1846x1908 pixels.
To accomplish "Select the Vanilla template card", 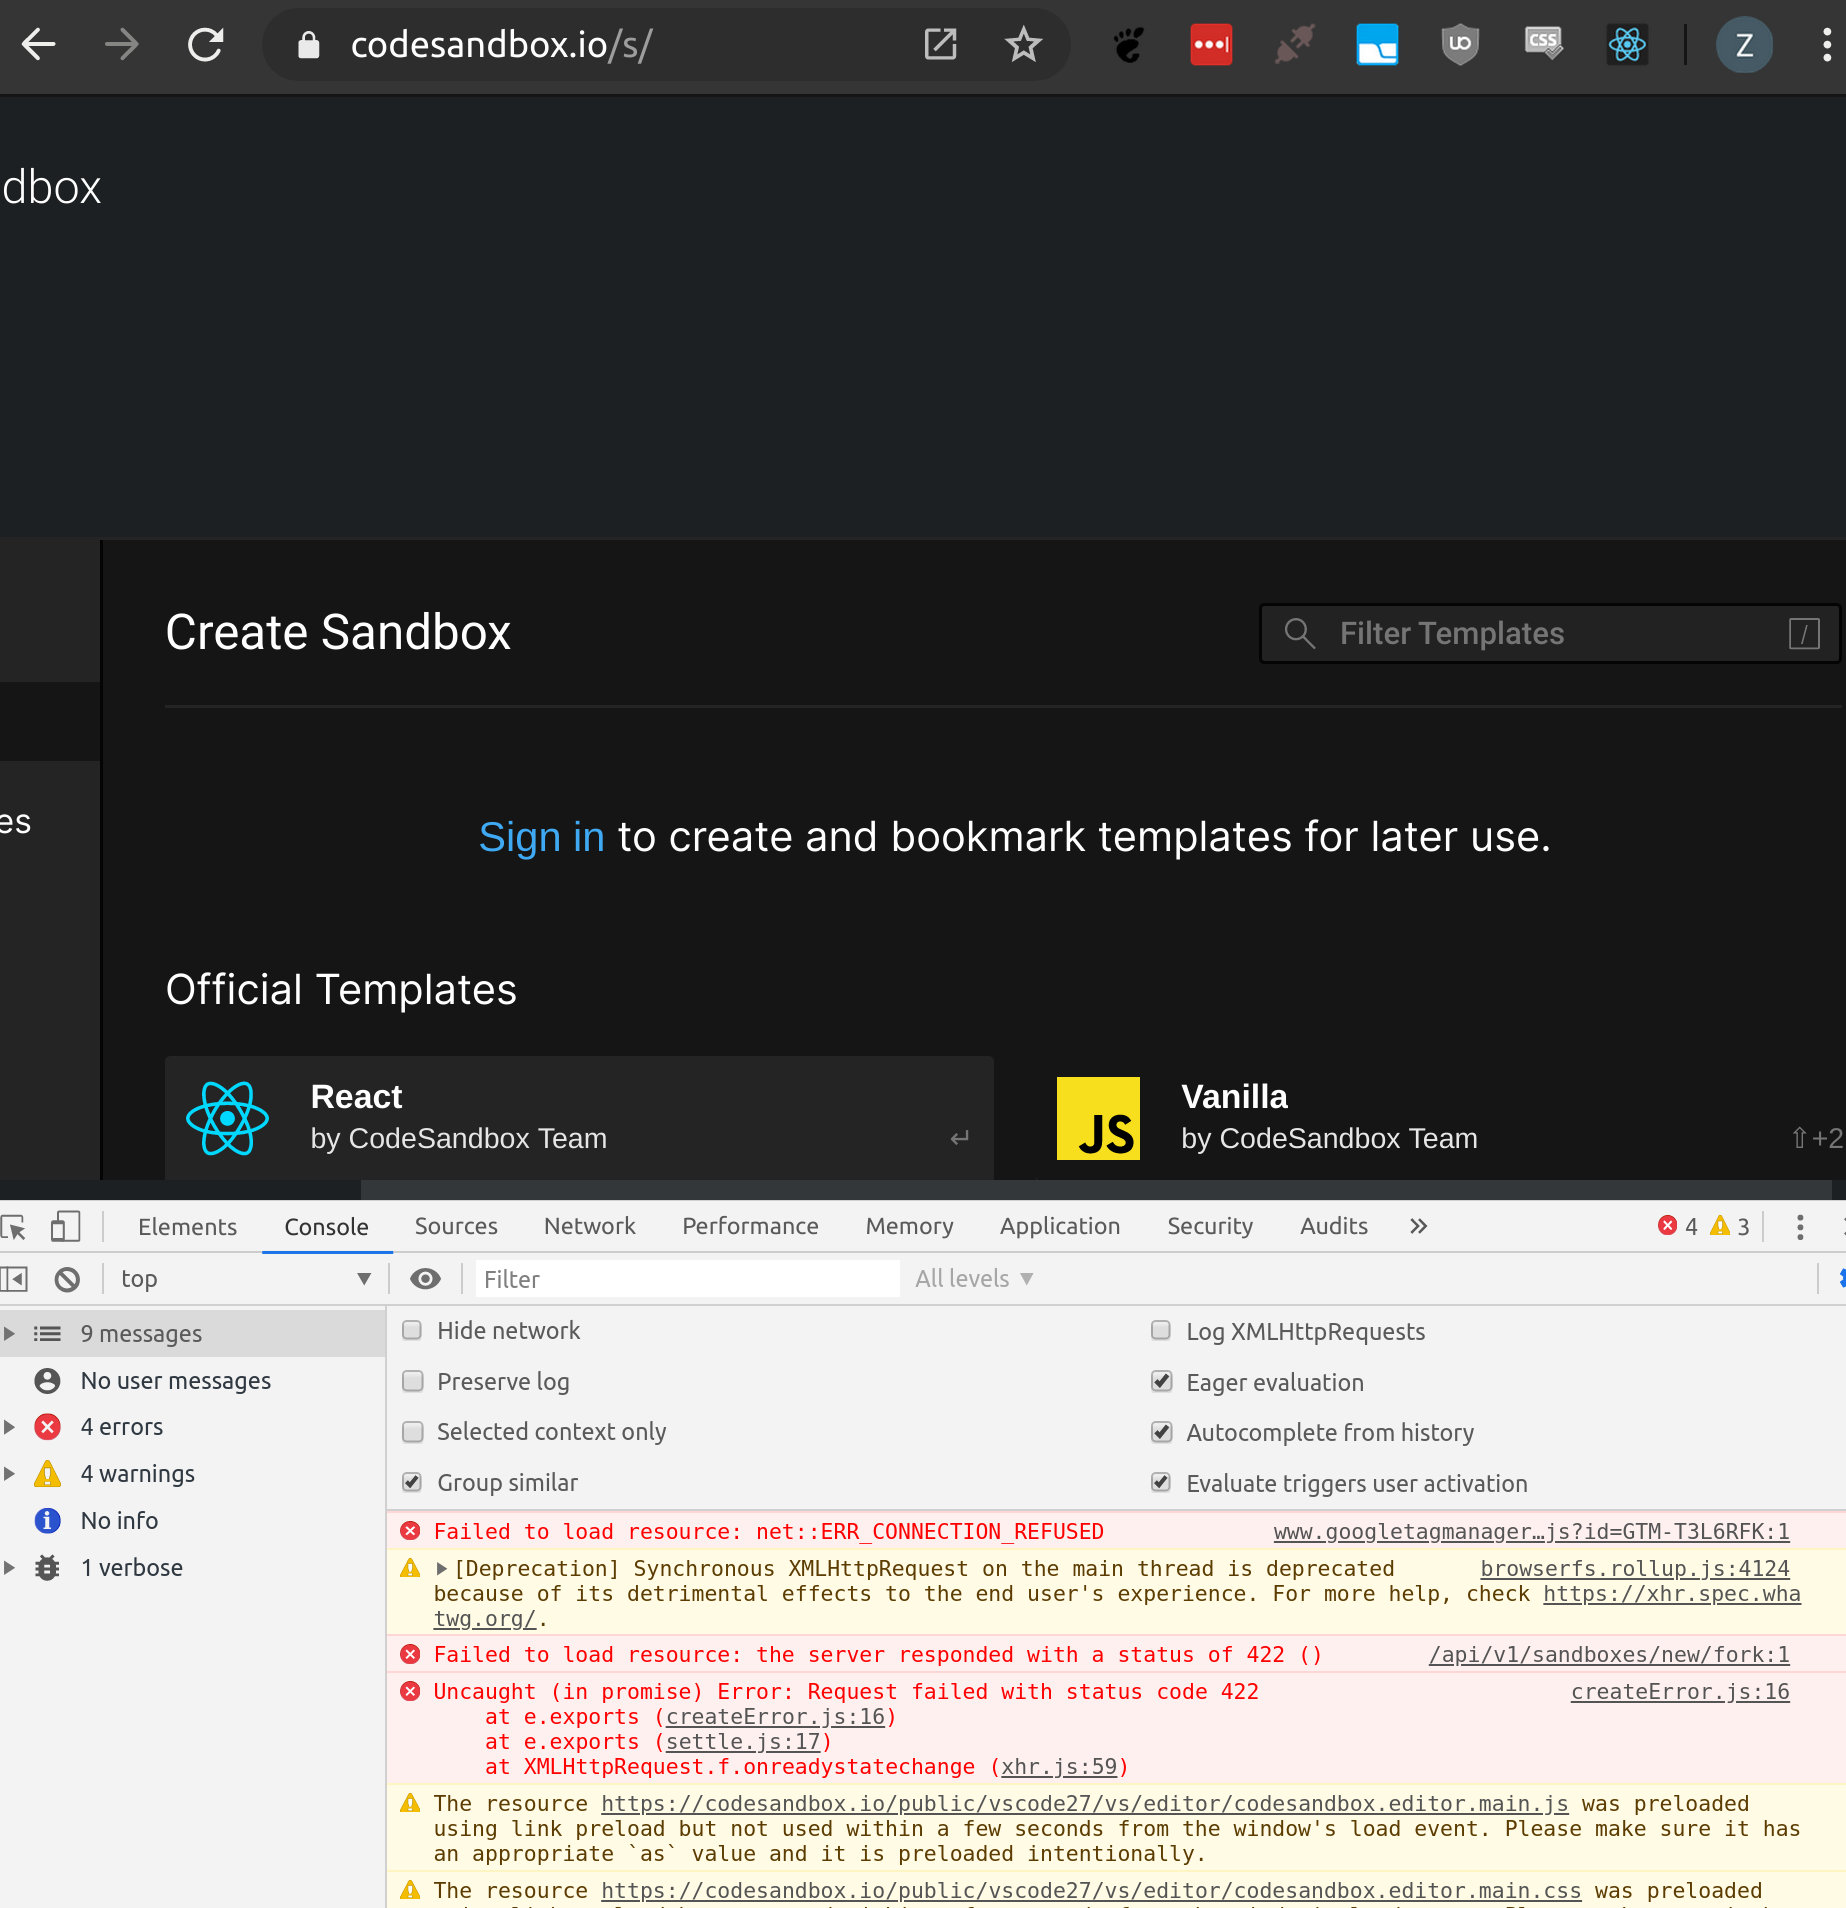I will (1440, 1118).
